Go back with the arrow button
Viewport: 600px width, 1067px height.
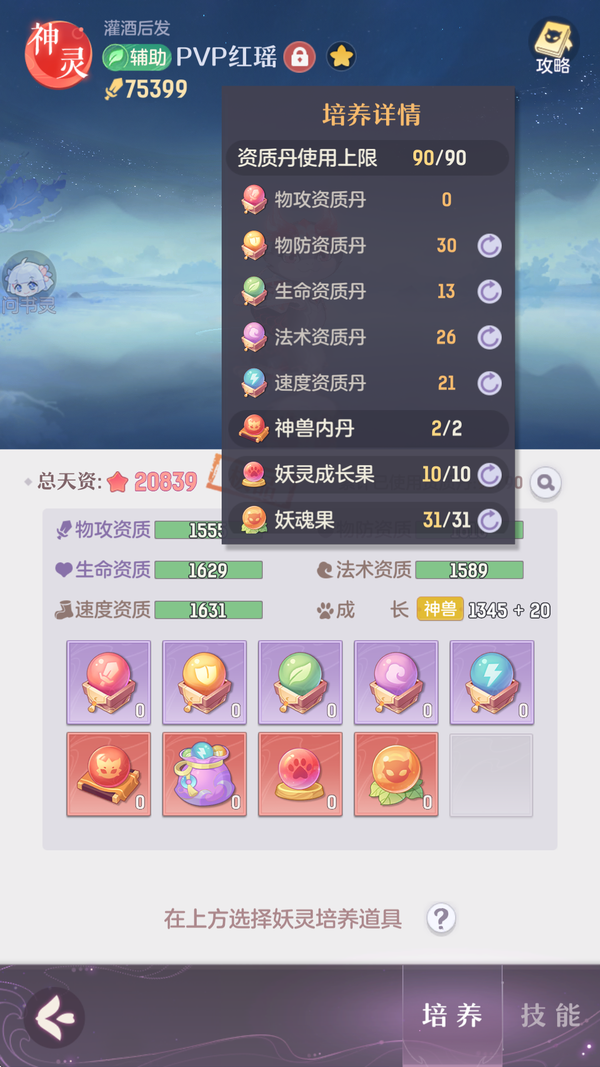point(54,1017)
